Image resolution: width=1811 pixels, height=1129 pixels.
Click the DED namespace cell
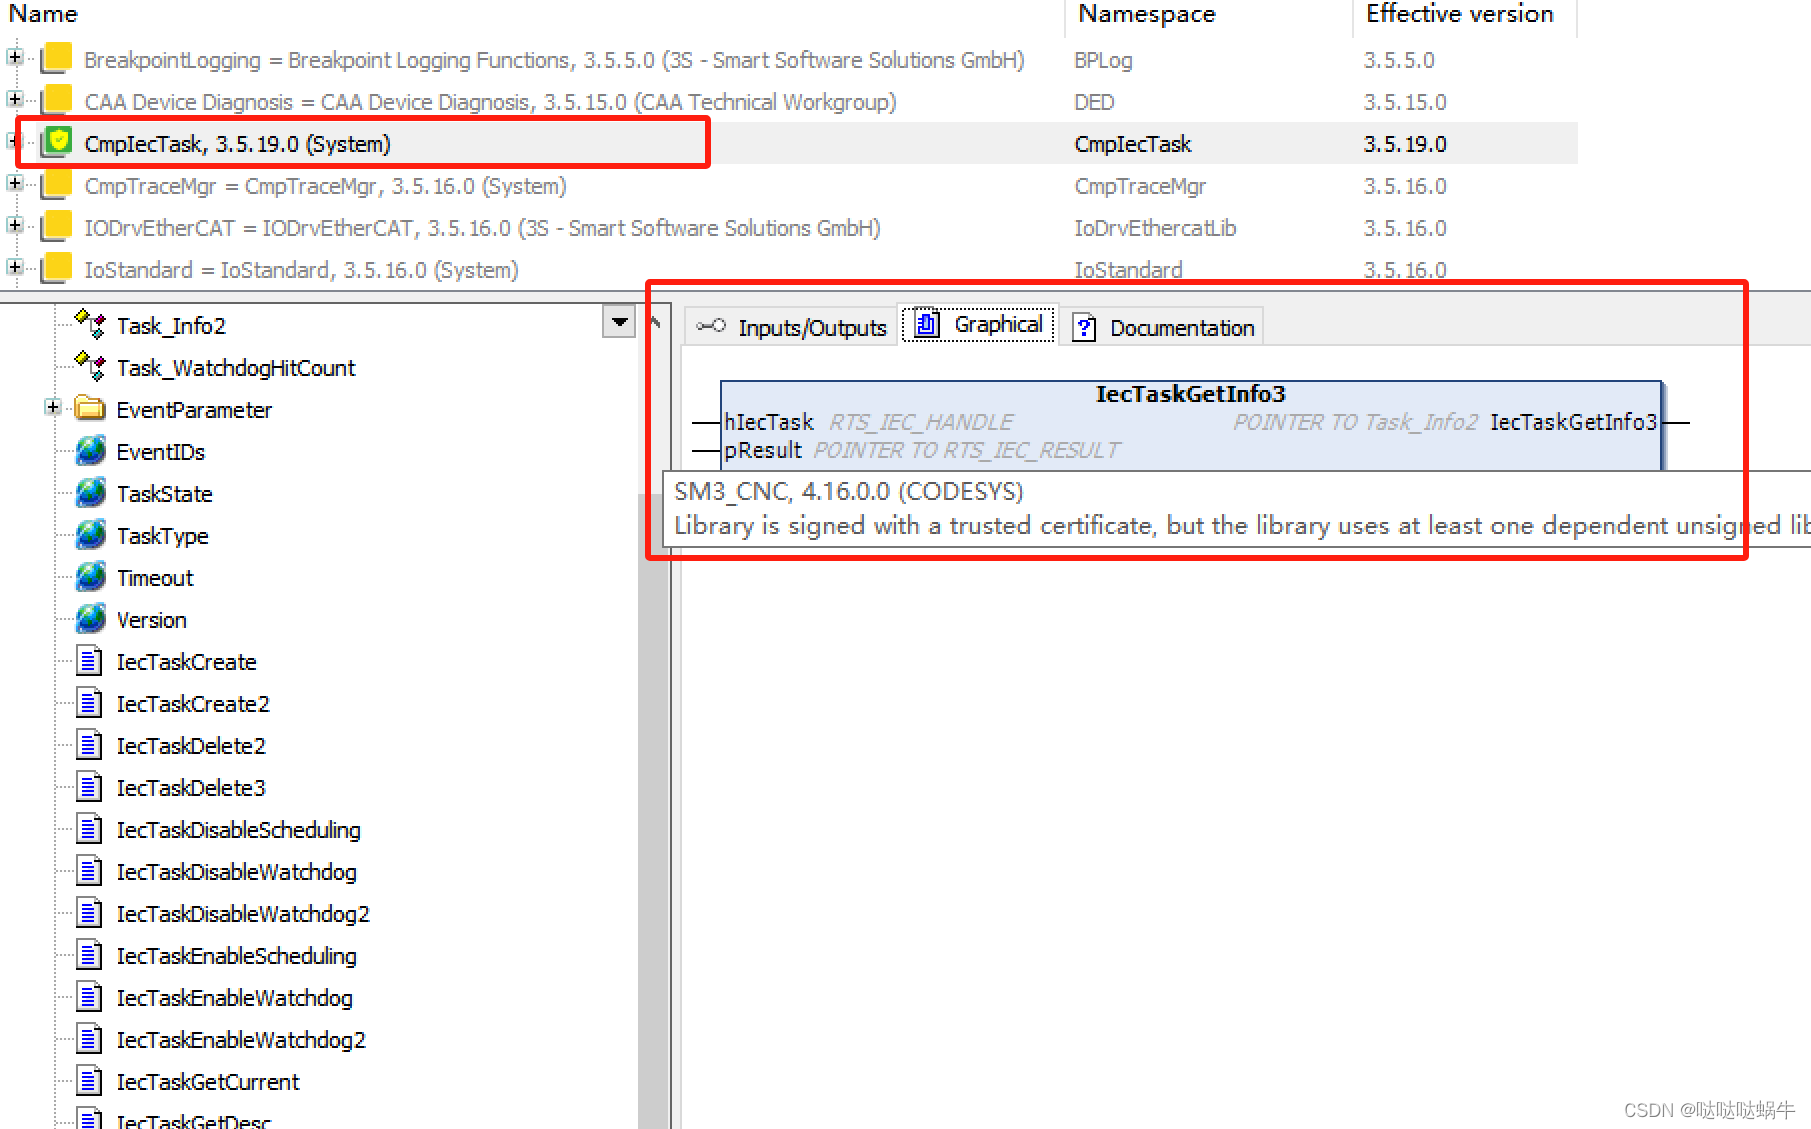coord(1094,102)
